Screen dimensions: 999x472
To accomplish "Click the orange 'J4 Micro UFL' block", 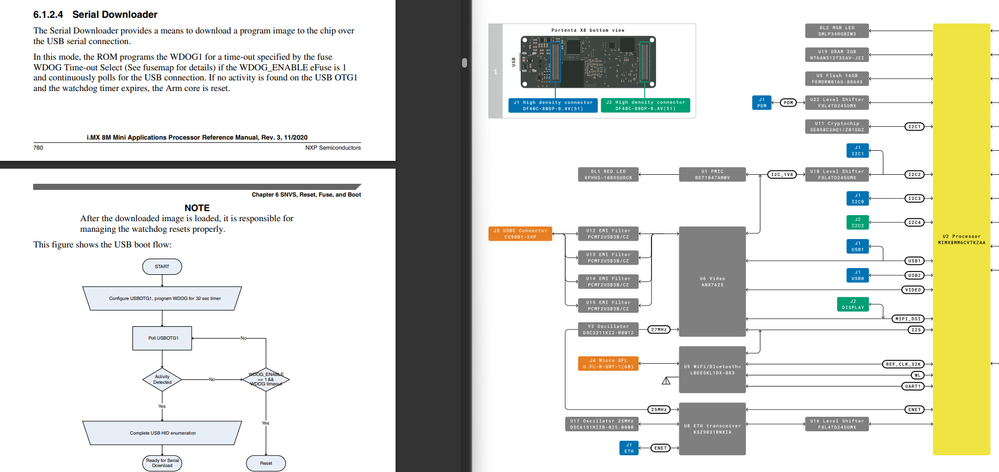I will [608, 363].
